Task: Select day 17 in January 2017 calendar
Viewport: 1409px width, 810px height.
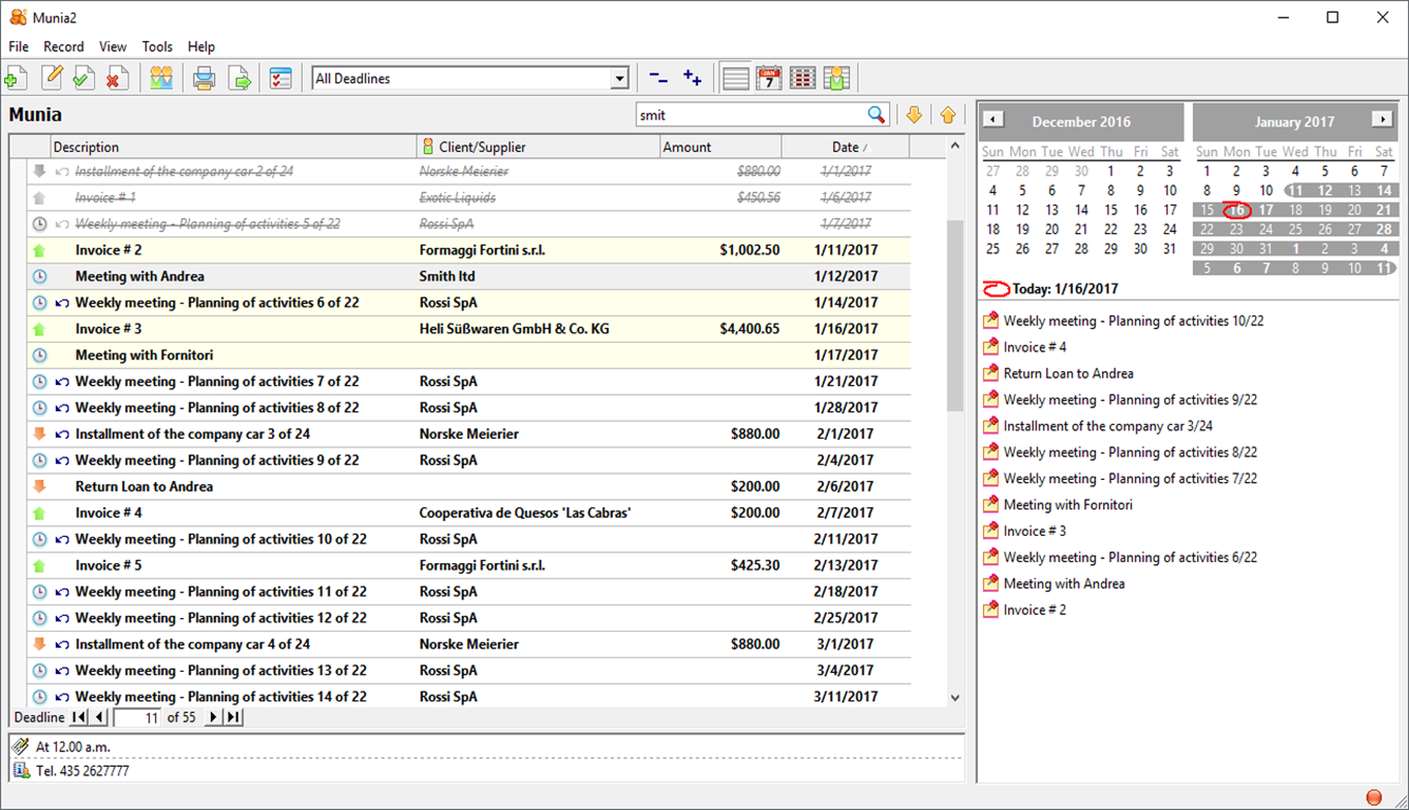Action: pyautogui.click(x=1266, y=210)
